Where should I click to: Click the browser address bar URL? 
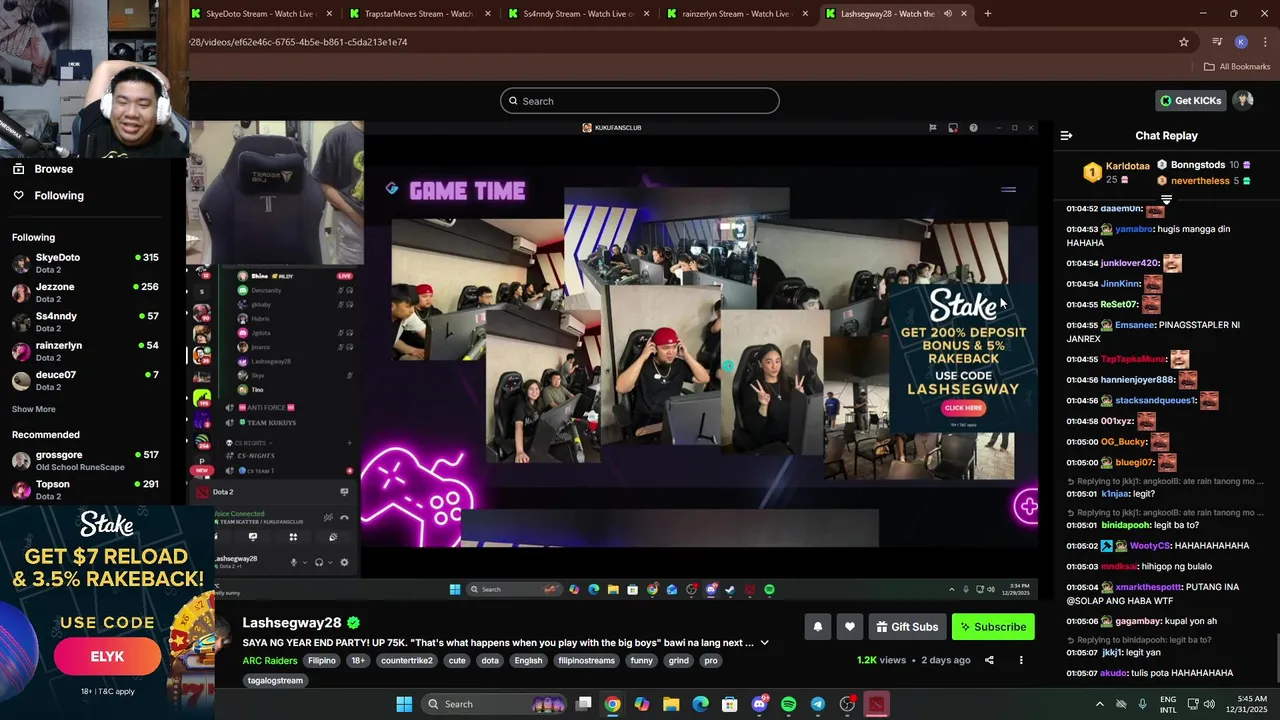[x=298, y=42]
